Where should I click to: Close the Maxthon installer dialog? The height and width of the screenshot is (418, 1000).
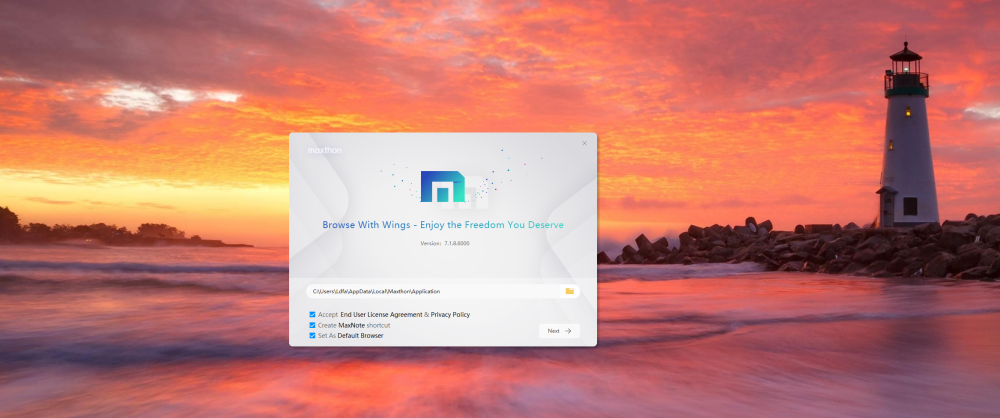[x=585, y=143]
